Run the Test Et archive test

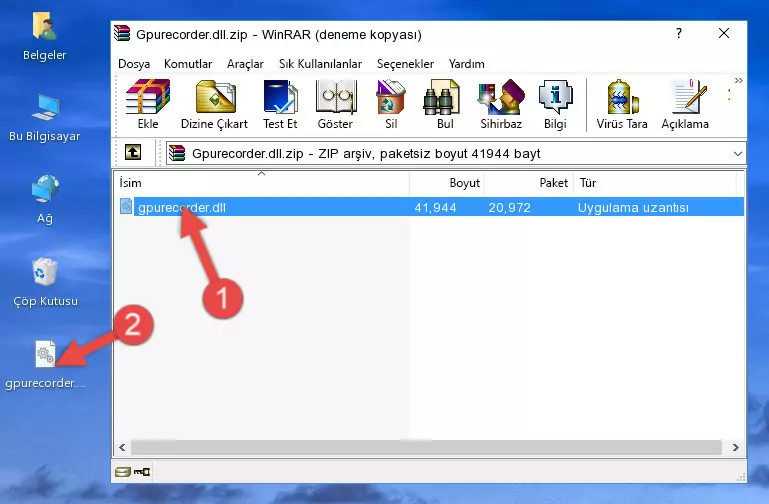pos(280,104)
